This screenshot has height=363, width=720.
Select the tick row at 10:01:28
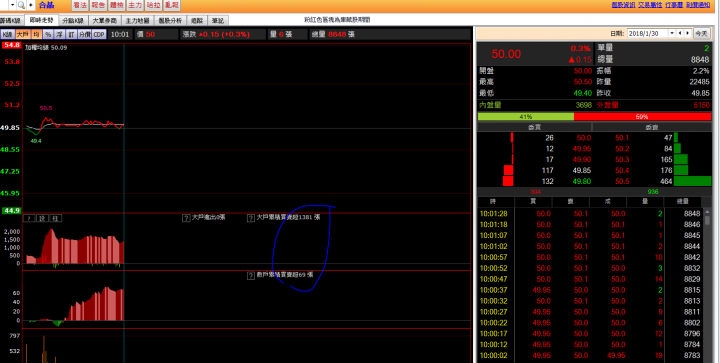[590, 213]
